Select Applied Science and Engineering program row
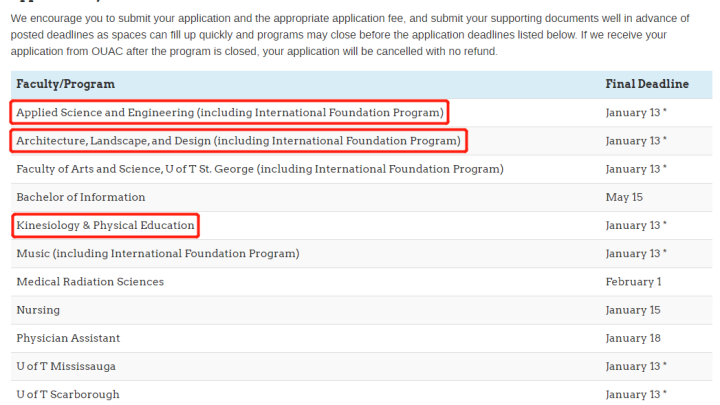This screenshot has width=720, height=405. [x=229, y=112]
